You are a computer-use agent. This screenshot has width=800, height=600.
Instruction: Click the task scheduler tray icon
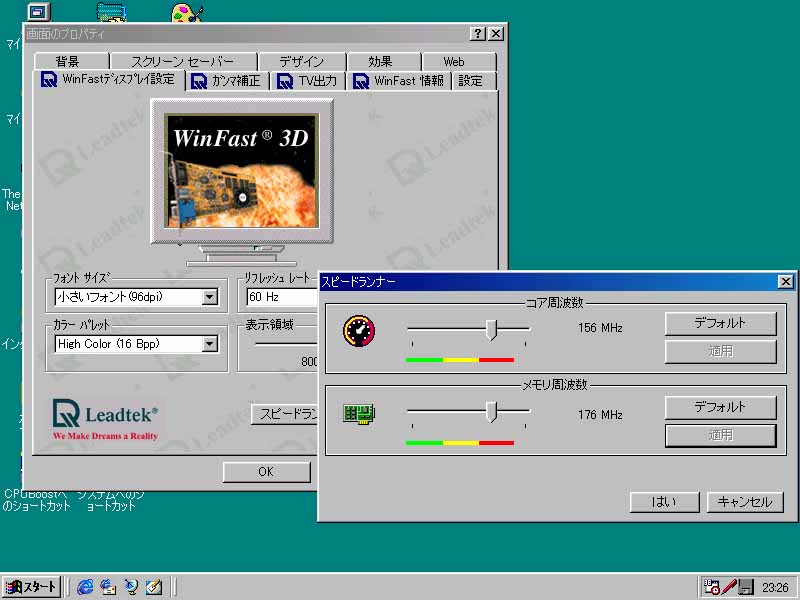tap(711, 587)
